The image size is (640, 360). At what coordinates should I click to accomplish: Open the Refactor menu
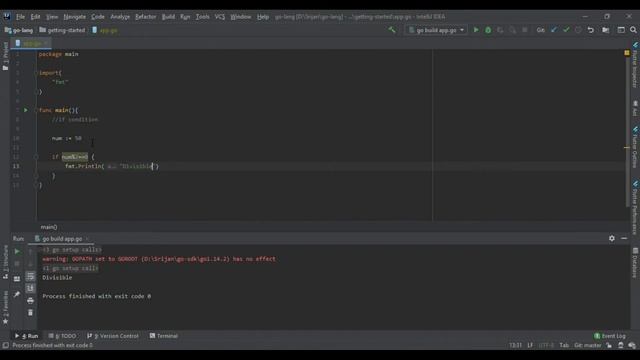coord(146,17)
